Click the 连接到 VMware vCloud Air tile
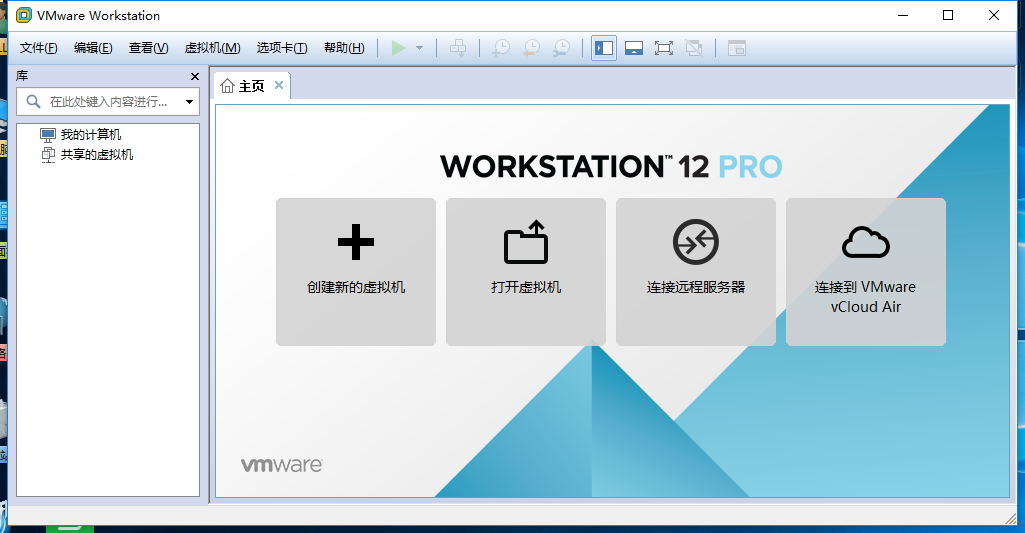 pyautogui.click(x=865, y=272)
